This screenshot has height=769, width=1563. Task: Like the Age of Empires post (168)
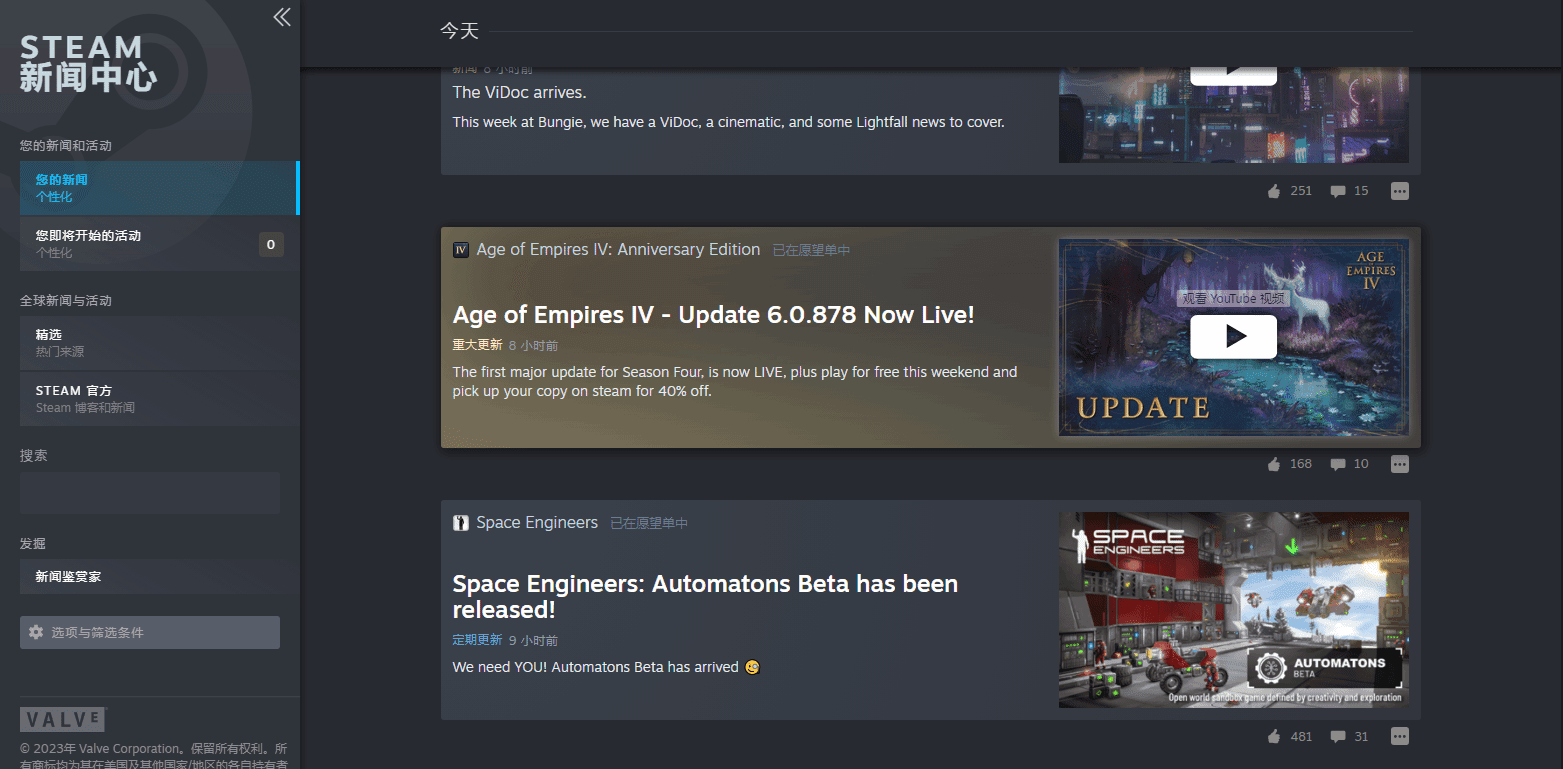1289,464
